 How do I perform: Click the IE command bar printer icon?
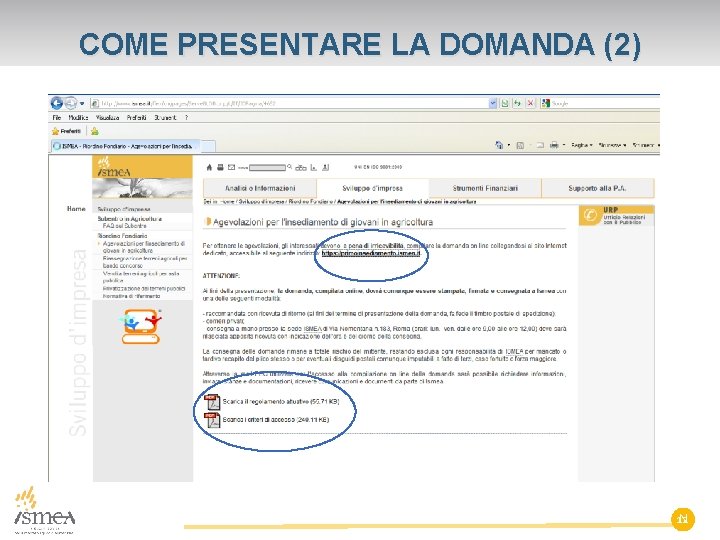tap(554, 145)
